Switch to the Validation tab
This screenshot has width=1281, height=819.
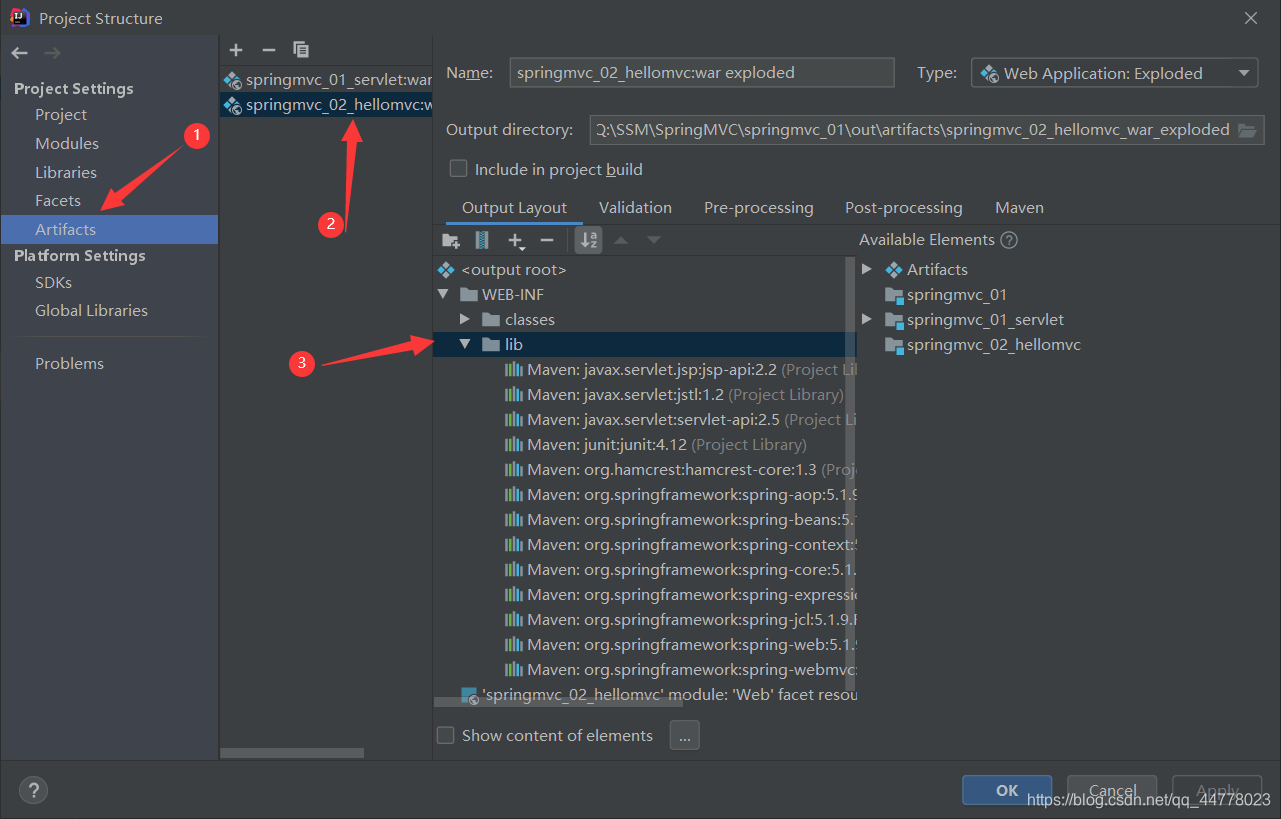point(635,208)
